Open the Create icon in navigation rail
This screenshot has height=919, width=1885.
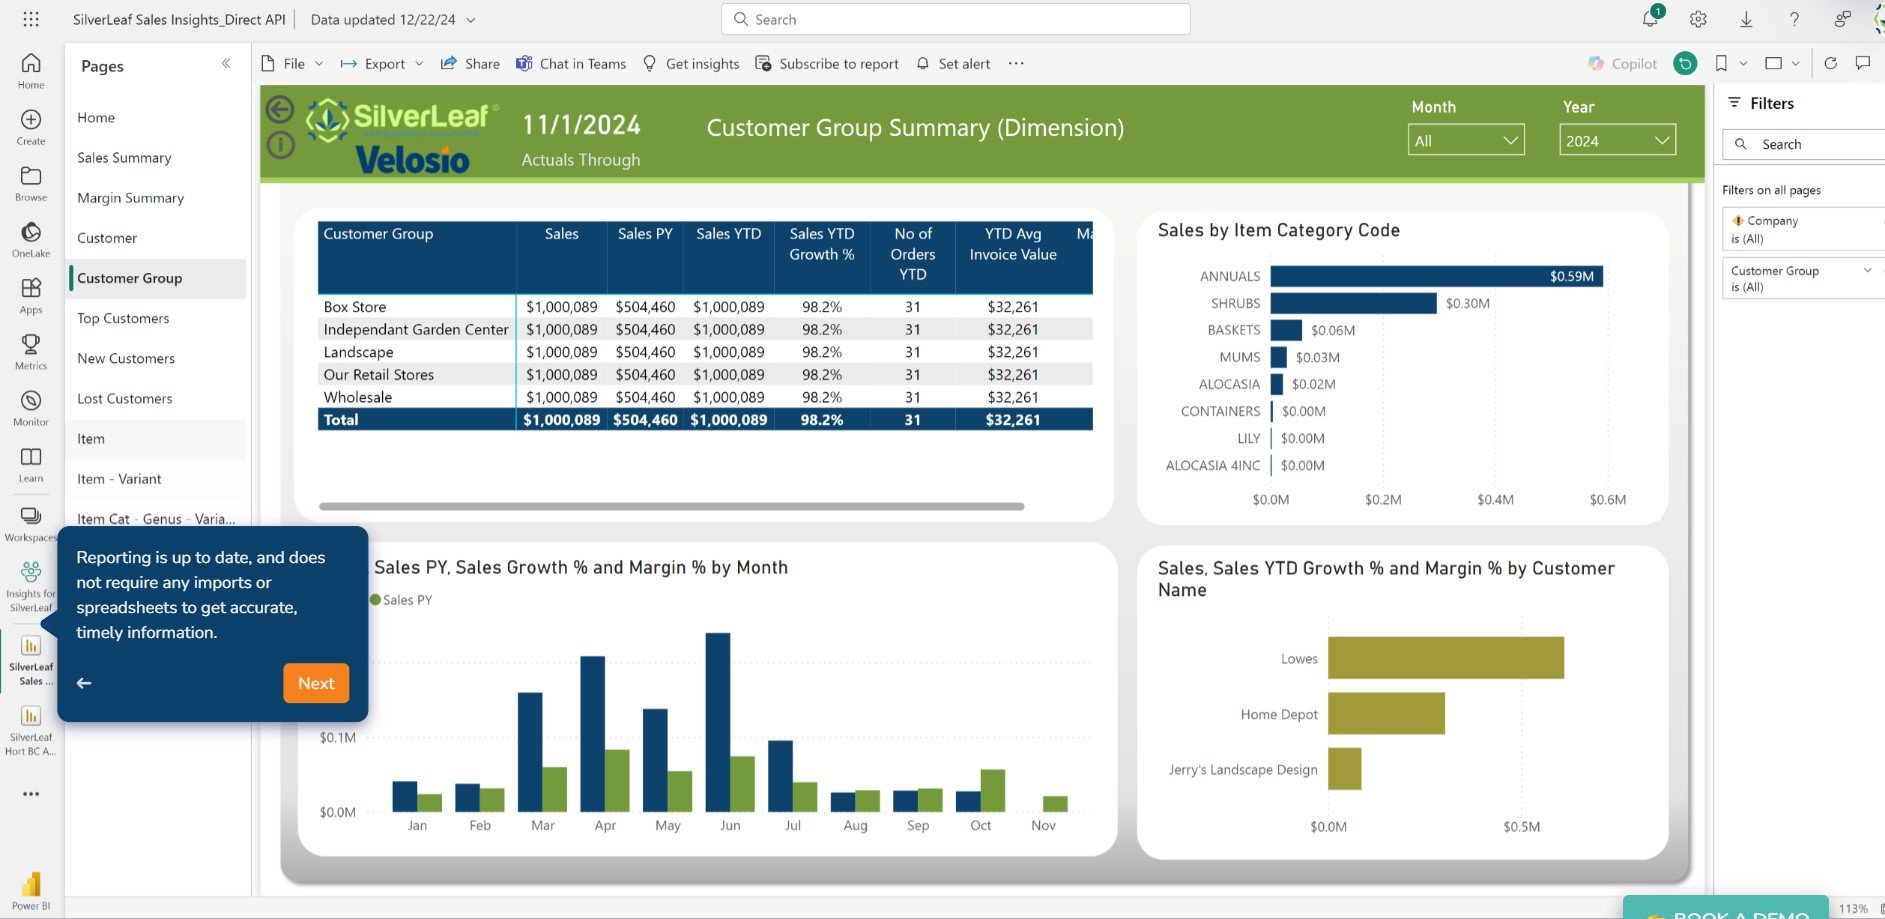[31, 127]
